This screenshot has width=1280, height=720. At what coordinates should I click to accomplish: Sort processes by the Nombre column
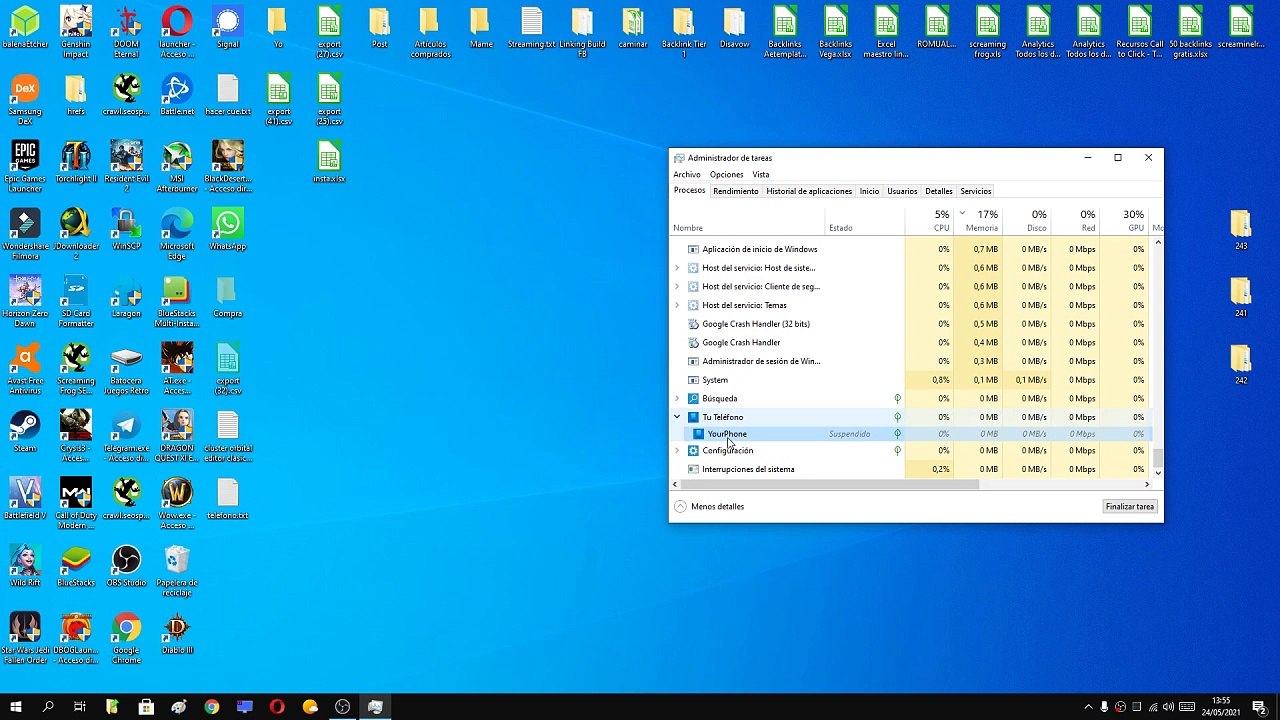748,222
